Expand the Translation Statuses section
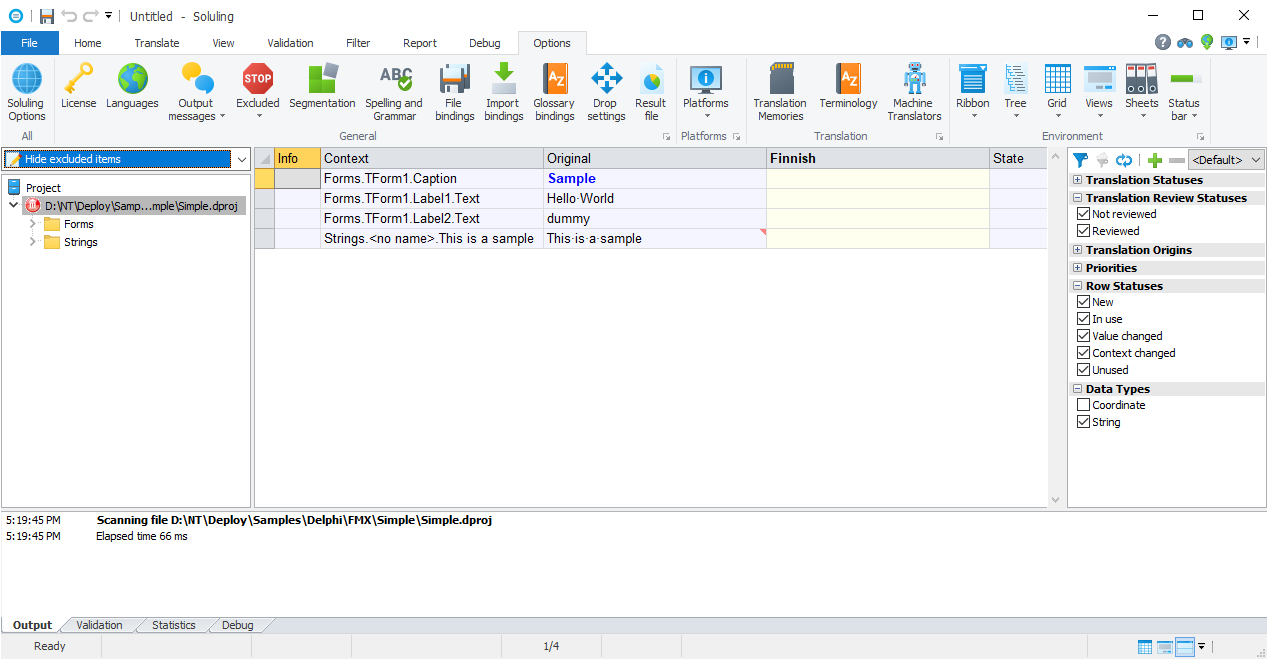 1077,180
